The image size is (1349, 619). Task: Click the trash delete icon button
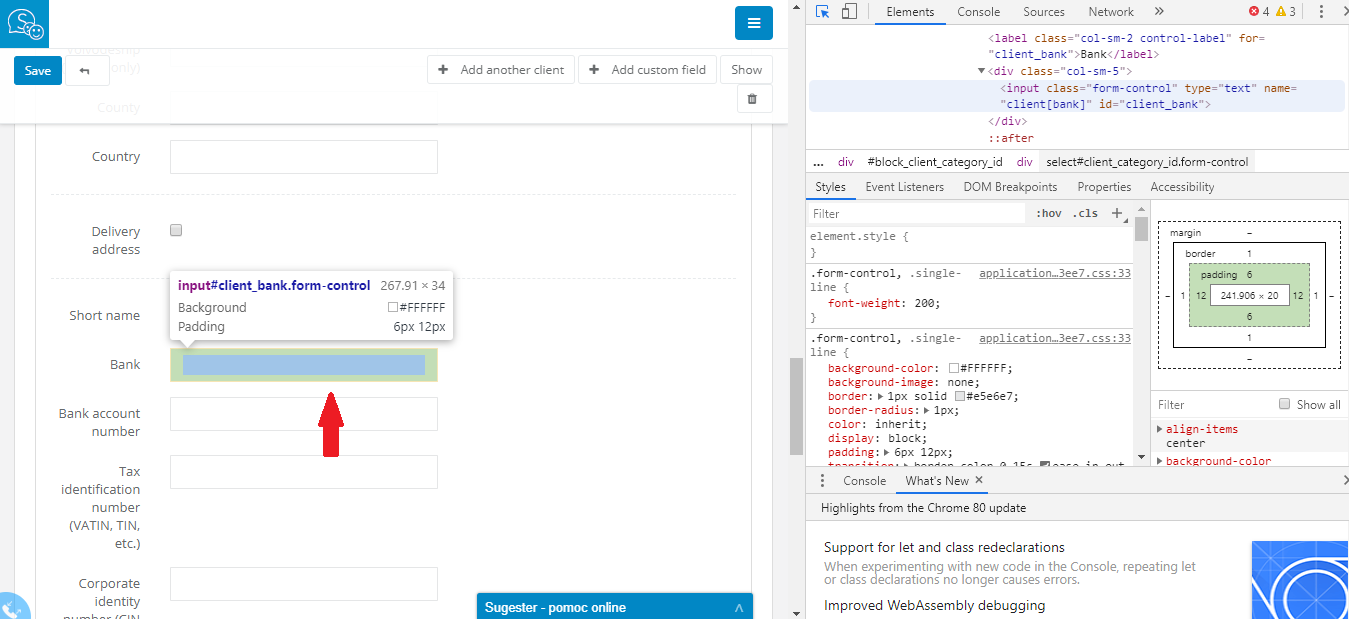tap(753, 99)
